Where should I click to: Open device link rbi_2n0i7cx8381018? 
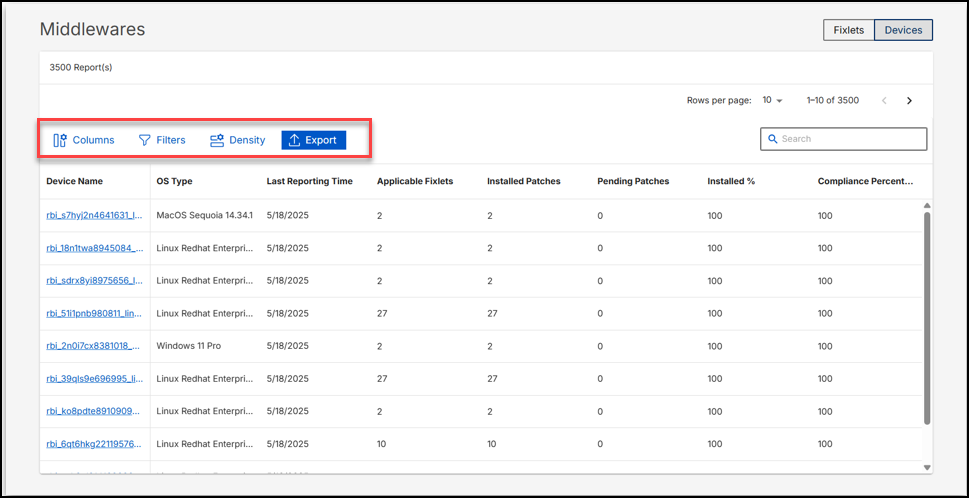coord(95,346)
